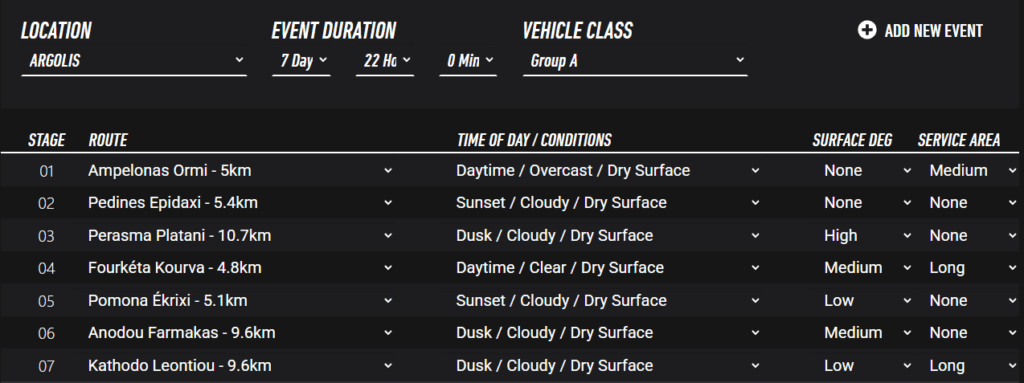Click the plus icon beside Add New Event
The image size is (1024, 383).
pyautogui.click(x=867, y=30)
